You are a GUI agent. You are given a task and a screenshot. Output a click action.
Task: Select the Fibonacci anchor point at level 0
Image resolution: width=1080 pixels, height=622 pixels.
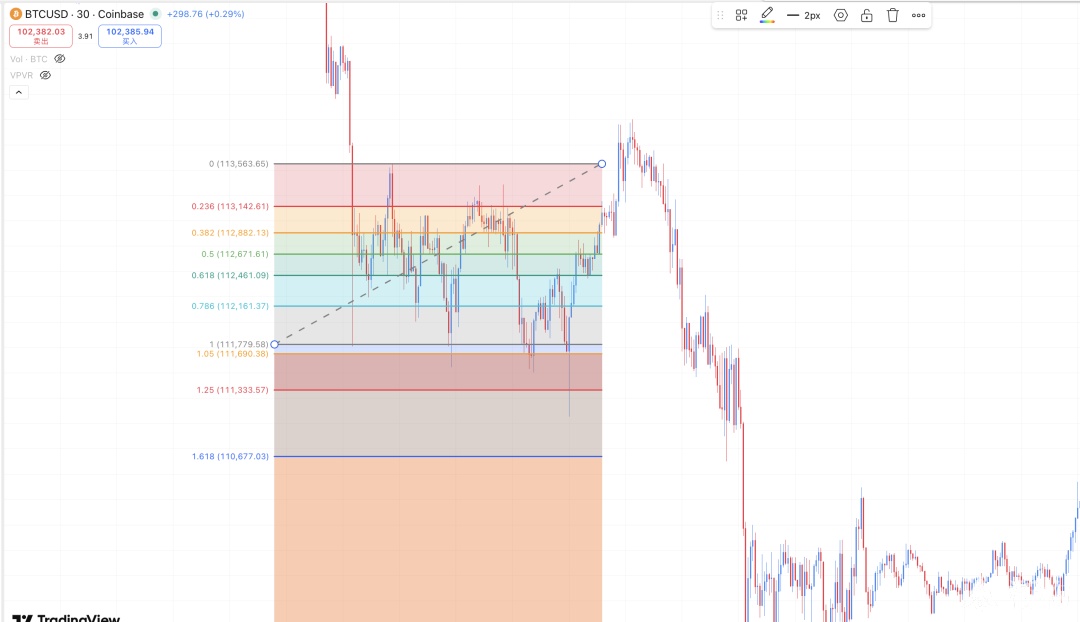pyautogui.click(x=601, y=164)
